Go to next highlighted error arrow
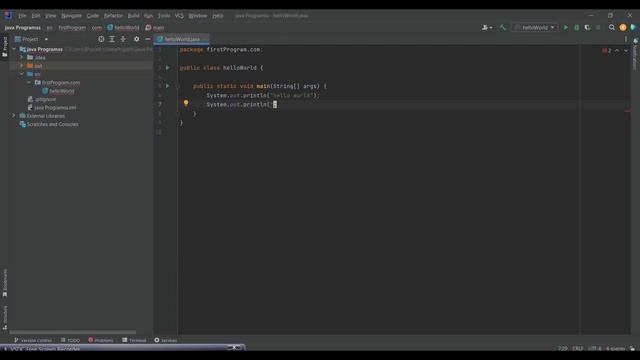This screenshot has width=640, height=360. [x=626, y=51]
